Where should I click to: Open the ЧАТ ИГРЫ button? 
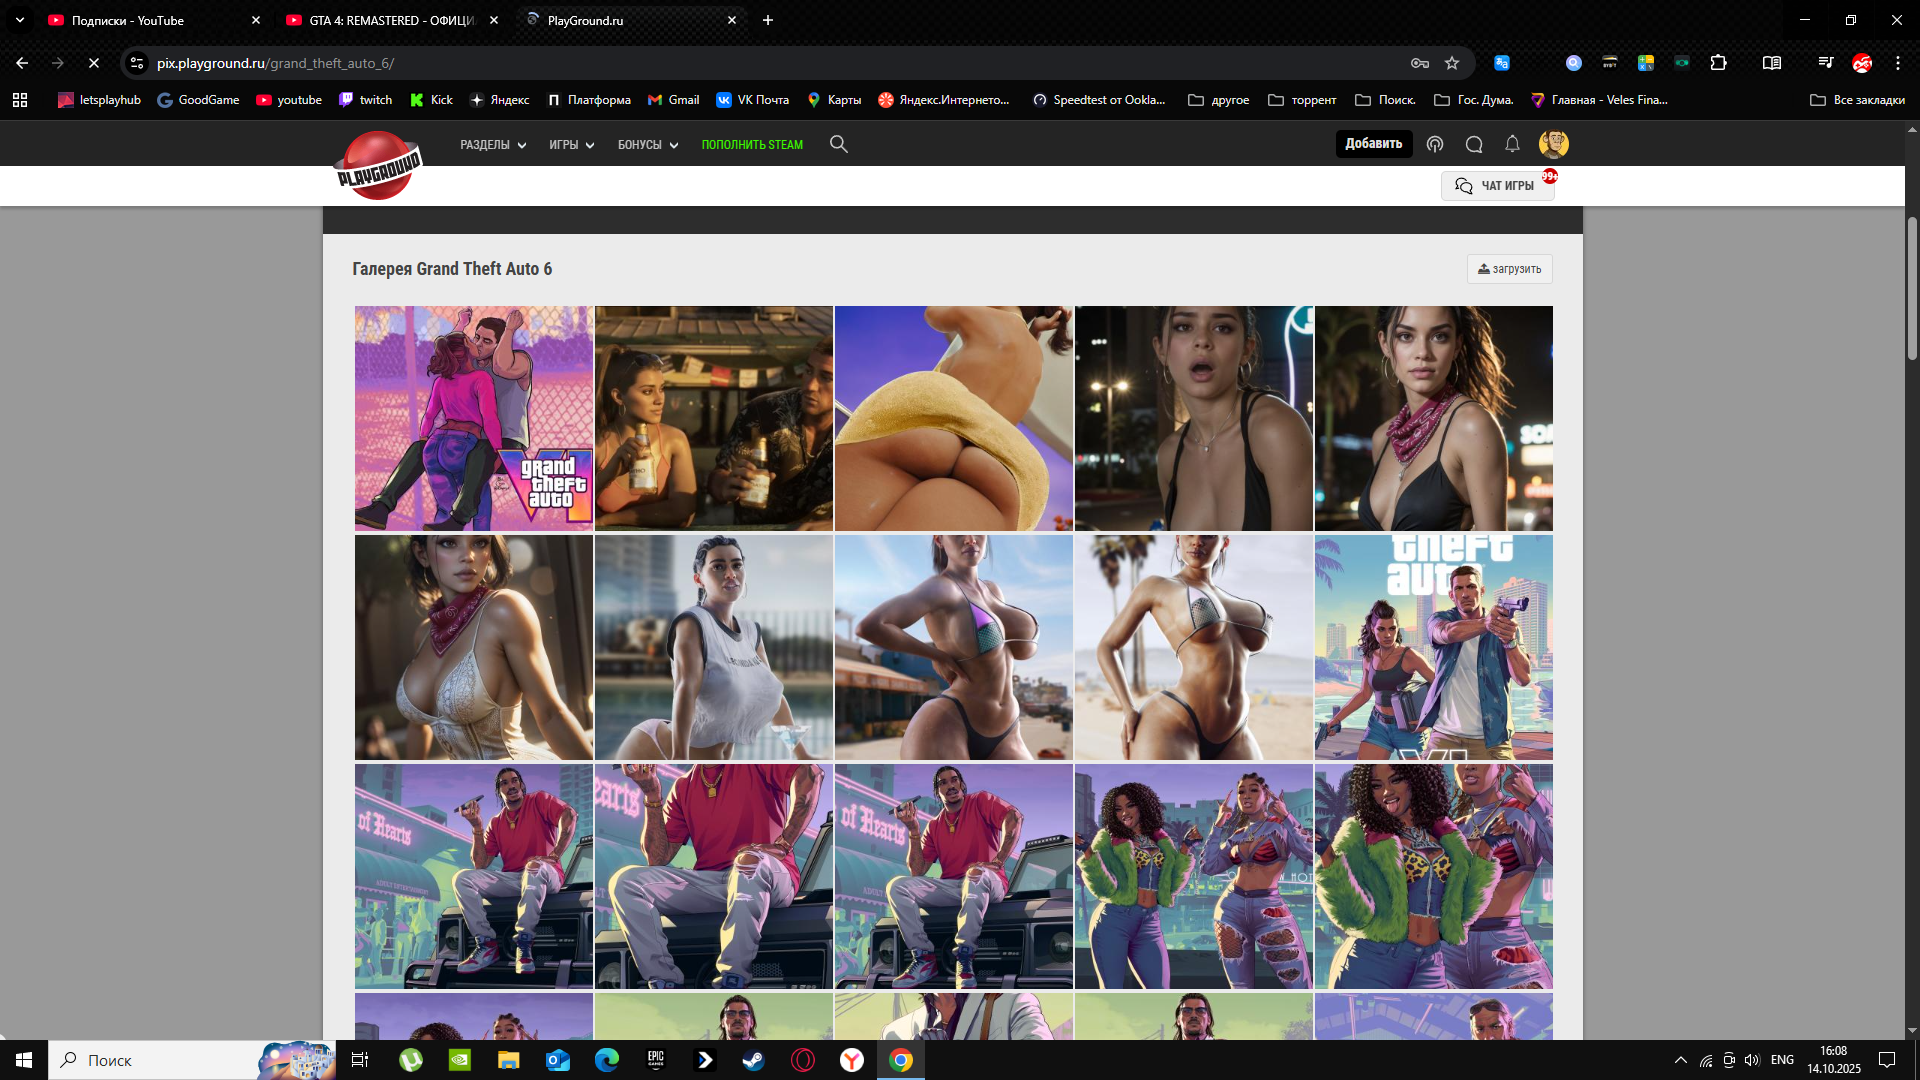pyautogui.click(x=1496, y=186)
